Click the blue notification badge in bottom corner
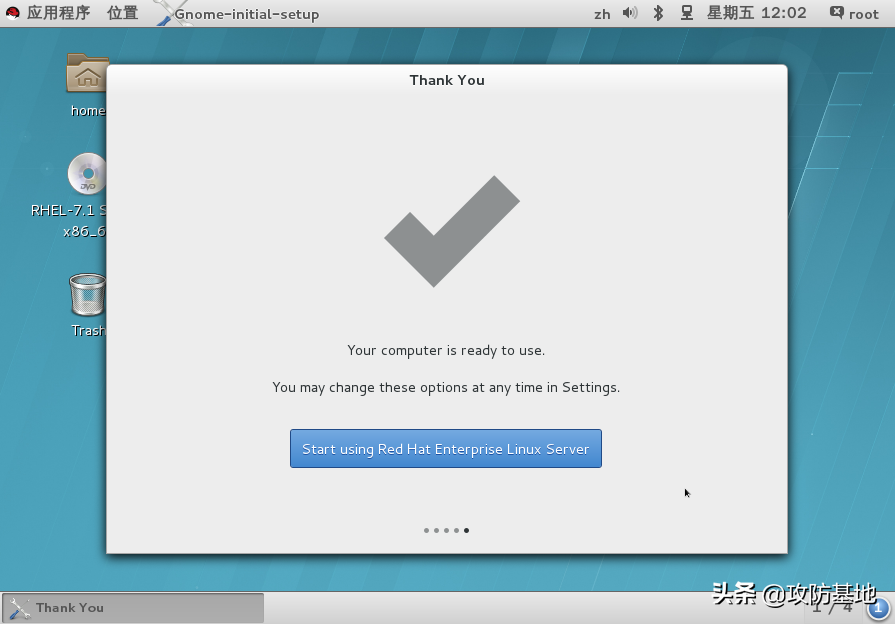 879,607
